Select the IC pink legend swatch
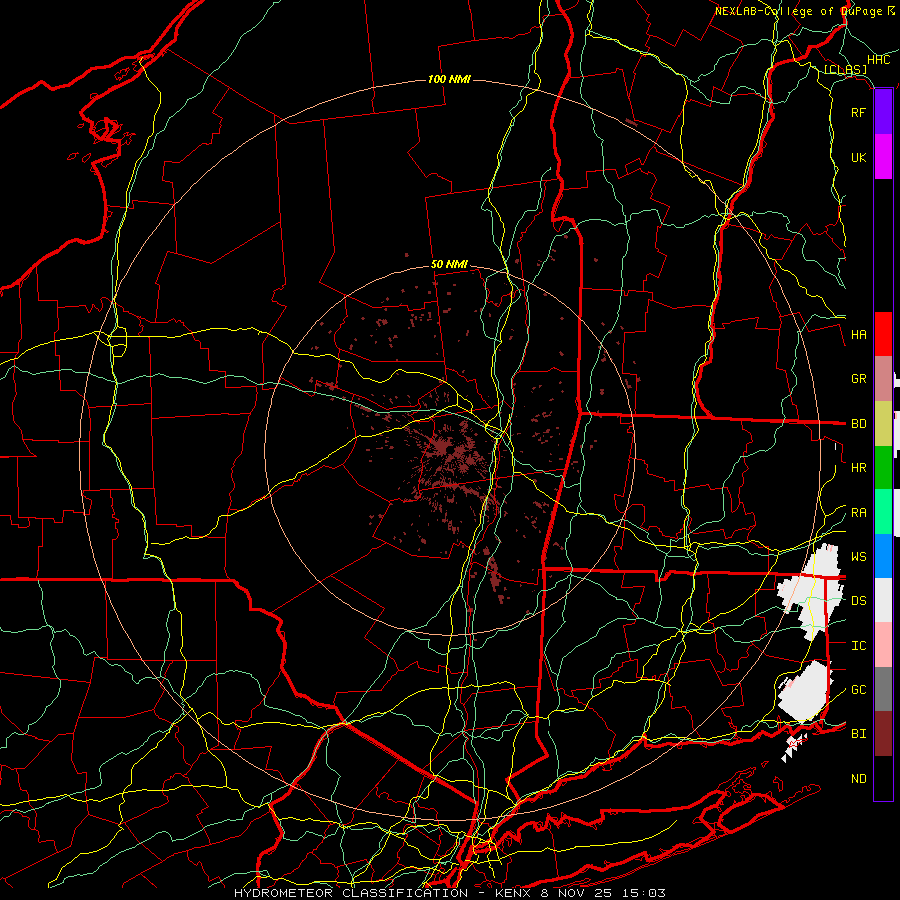This screenshot has width=900, height=900. [x=883, y=645]
